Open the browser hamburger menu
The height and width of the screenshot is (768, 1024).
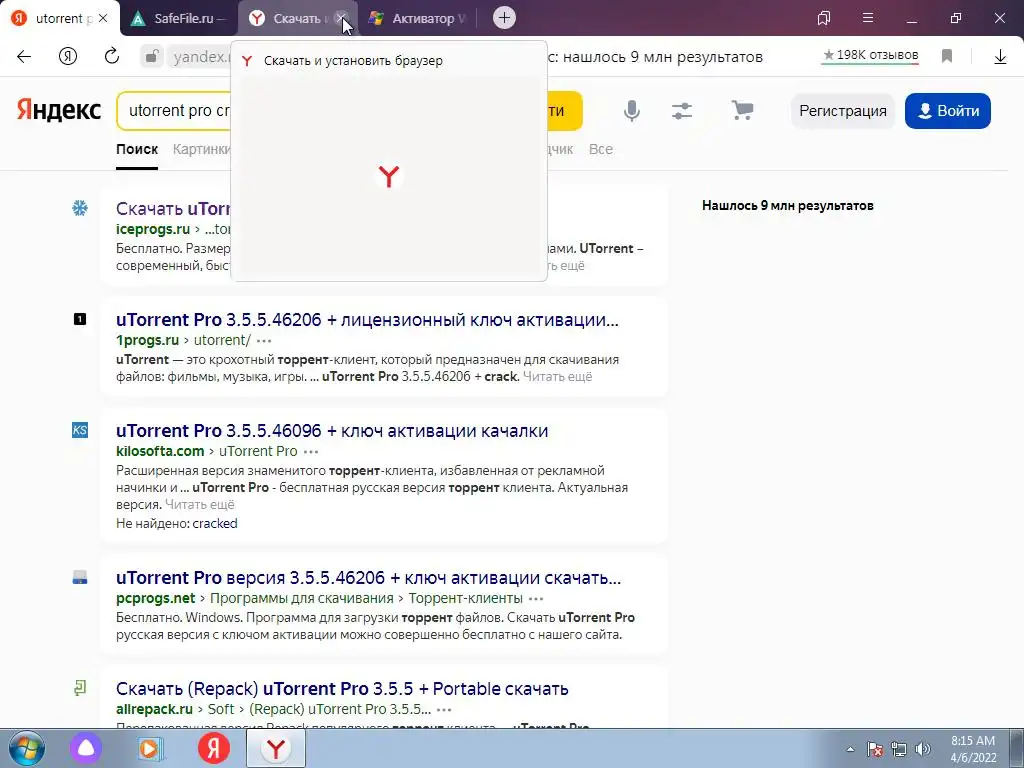[x=868, y=18]
